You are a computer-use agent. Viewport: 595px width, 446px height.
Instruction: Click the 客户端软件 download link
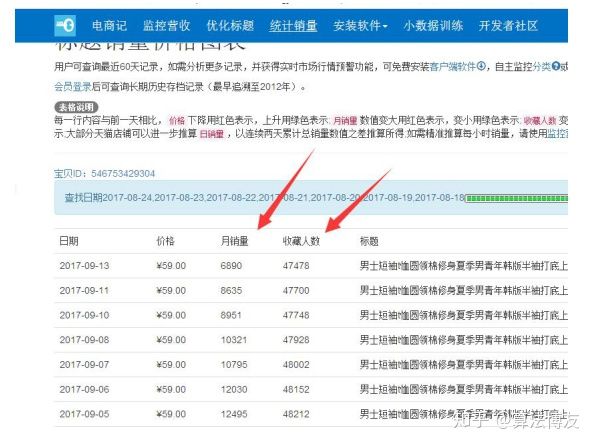[453, 67]
